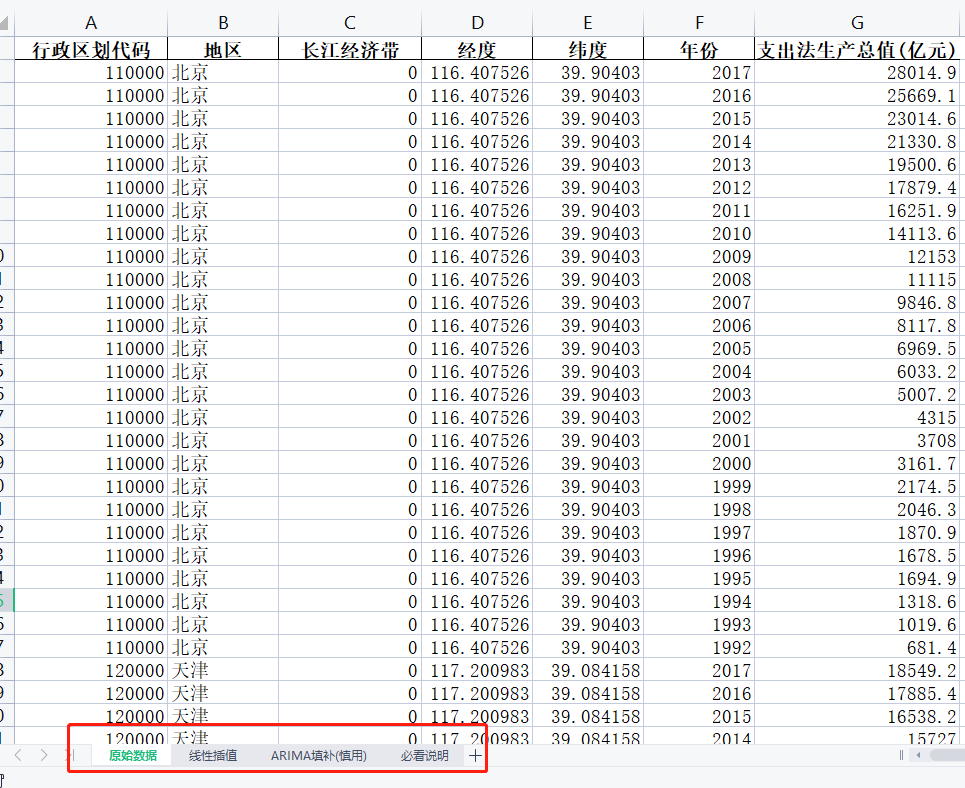Screen dimensions: 965x788
Task: Click the cell with value 1678.5
Action: pyautogui.click(x=857, y=555)
